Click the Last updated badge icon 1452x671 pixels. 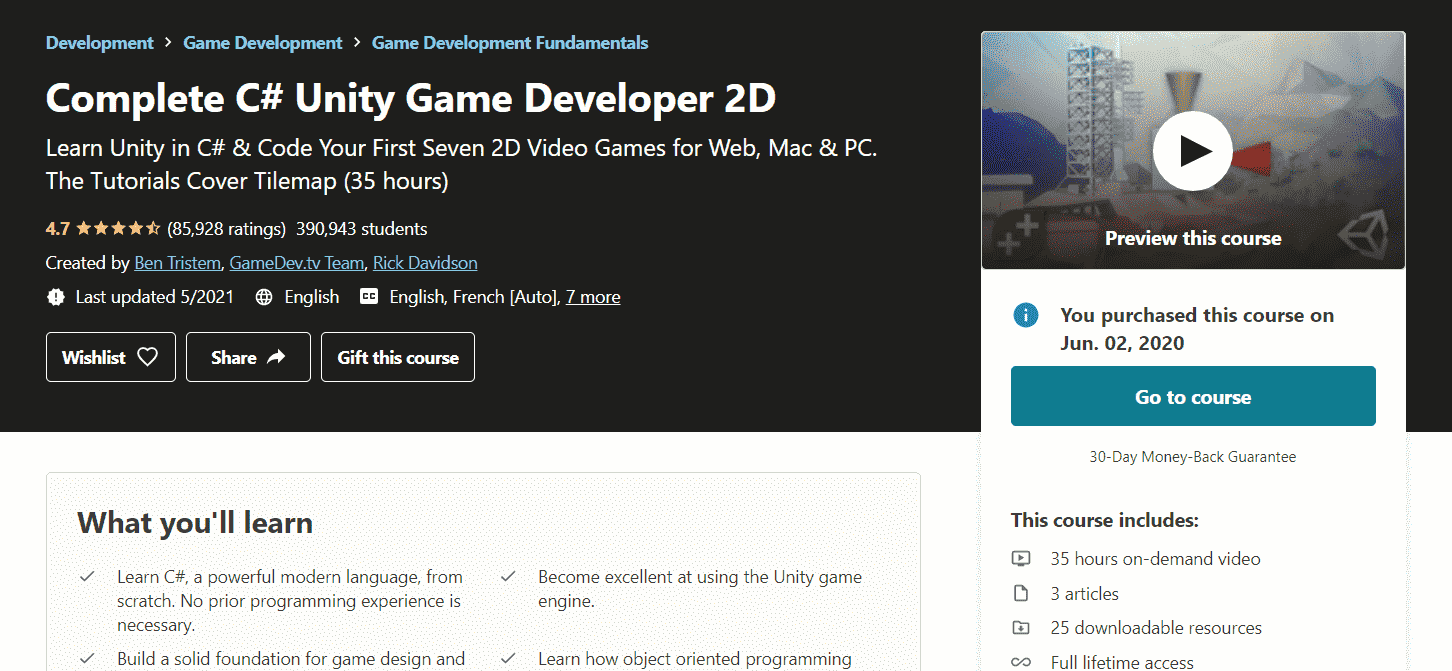pyautogui.click(x=56, y=297)
